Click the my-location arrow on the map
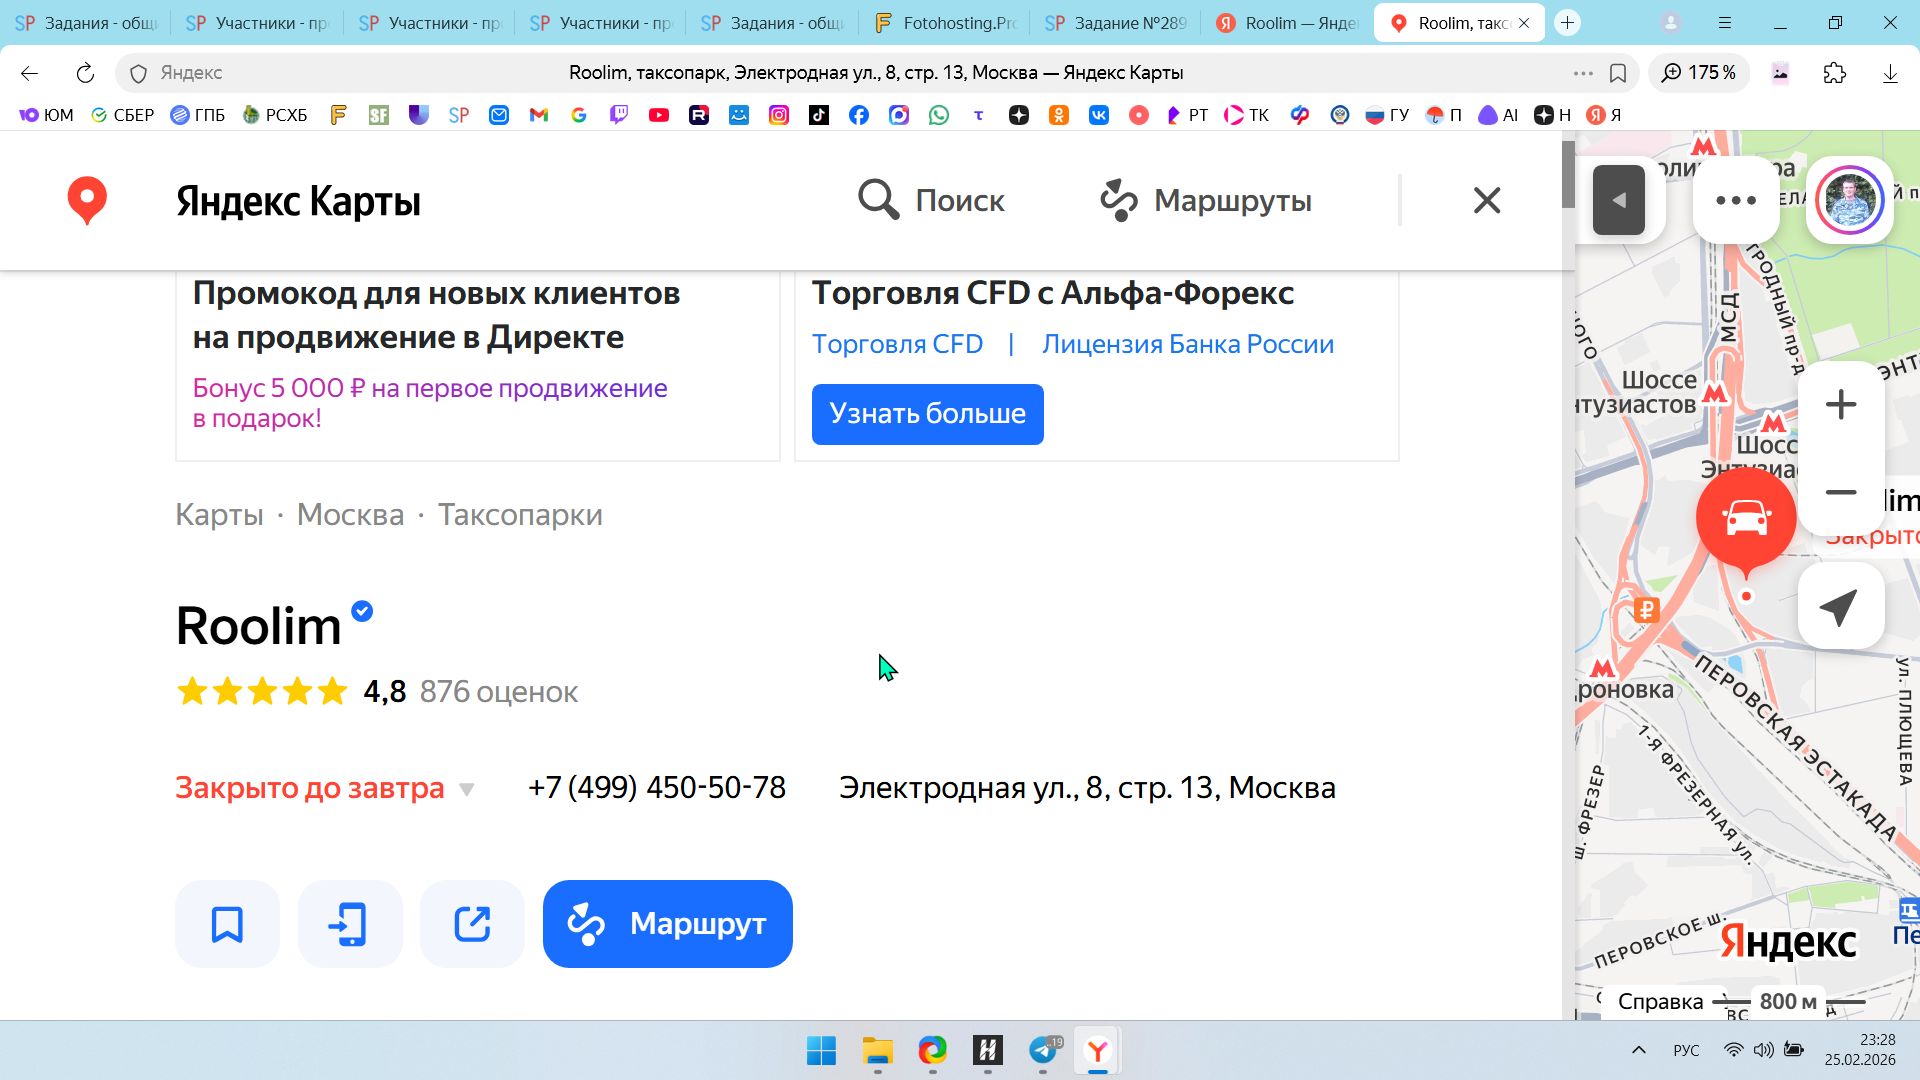 click(x=1840, y=606)
